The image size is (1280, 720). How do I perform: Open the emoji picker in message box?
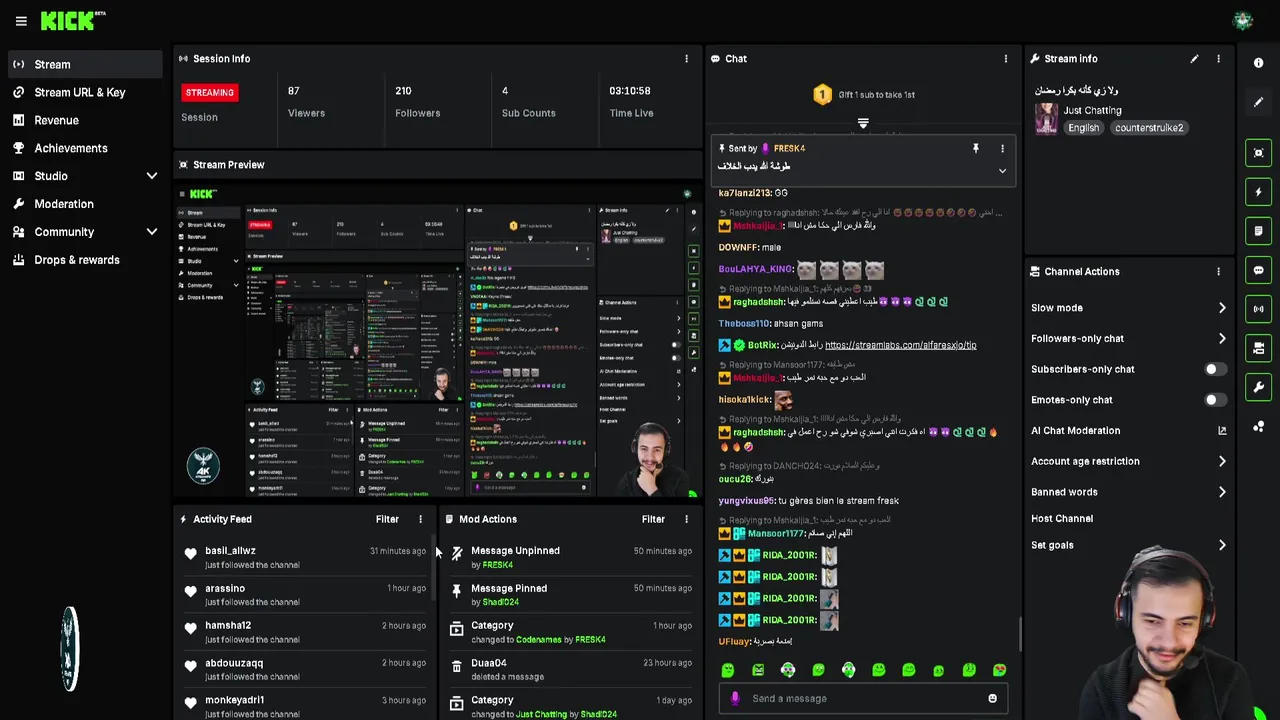click(992, 699)
